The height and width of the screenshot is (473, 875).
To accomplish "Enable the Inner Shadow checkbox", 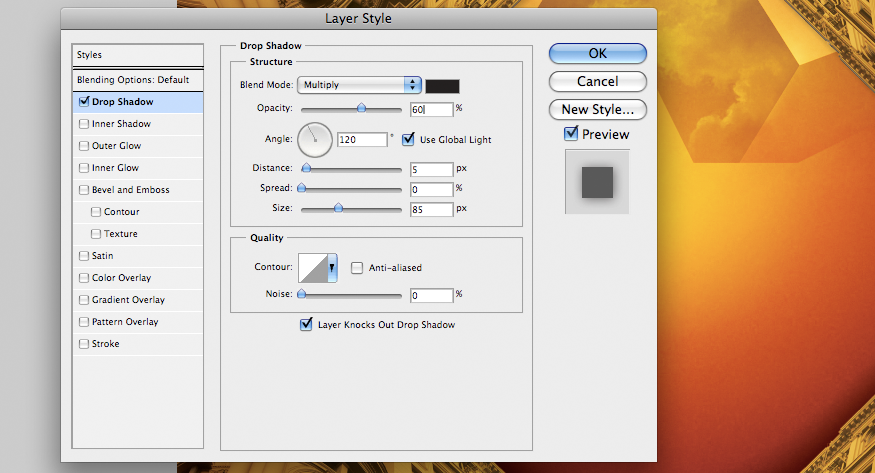I will 84,124.
